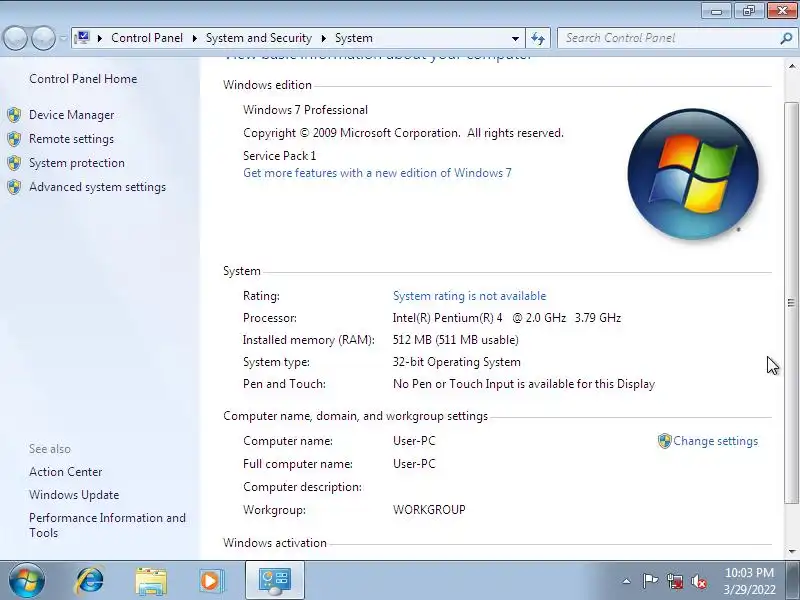Open Advanced system settings
This screenshot has width=800, height=600.
coord(97,187)
